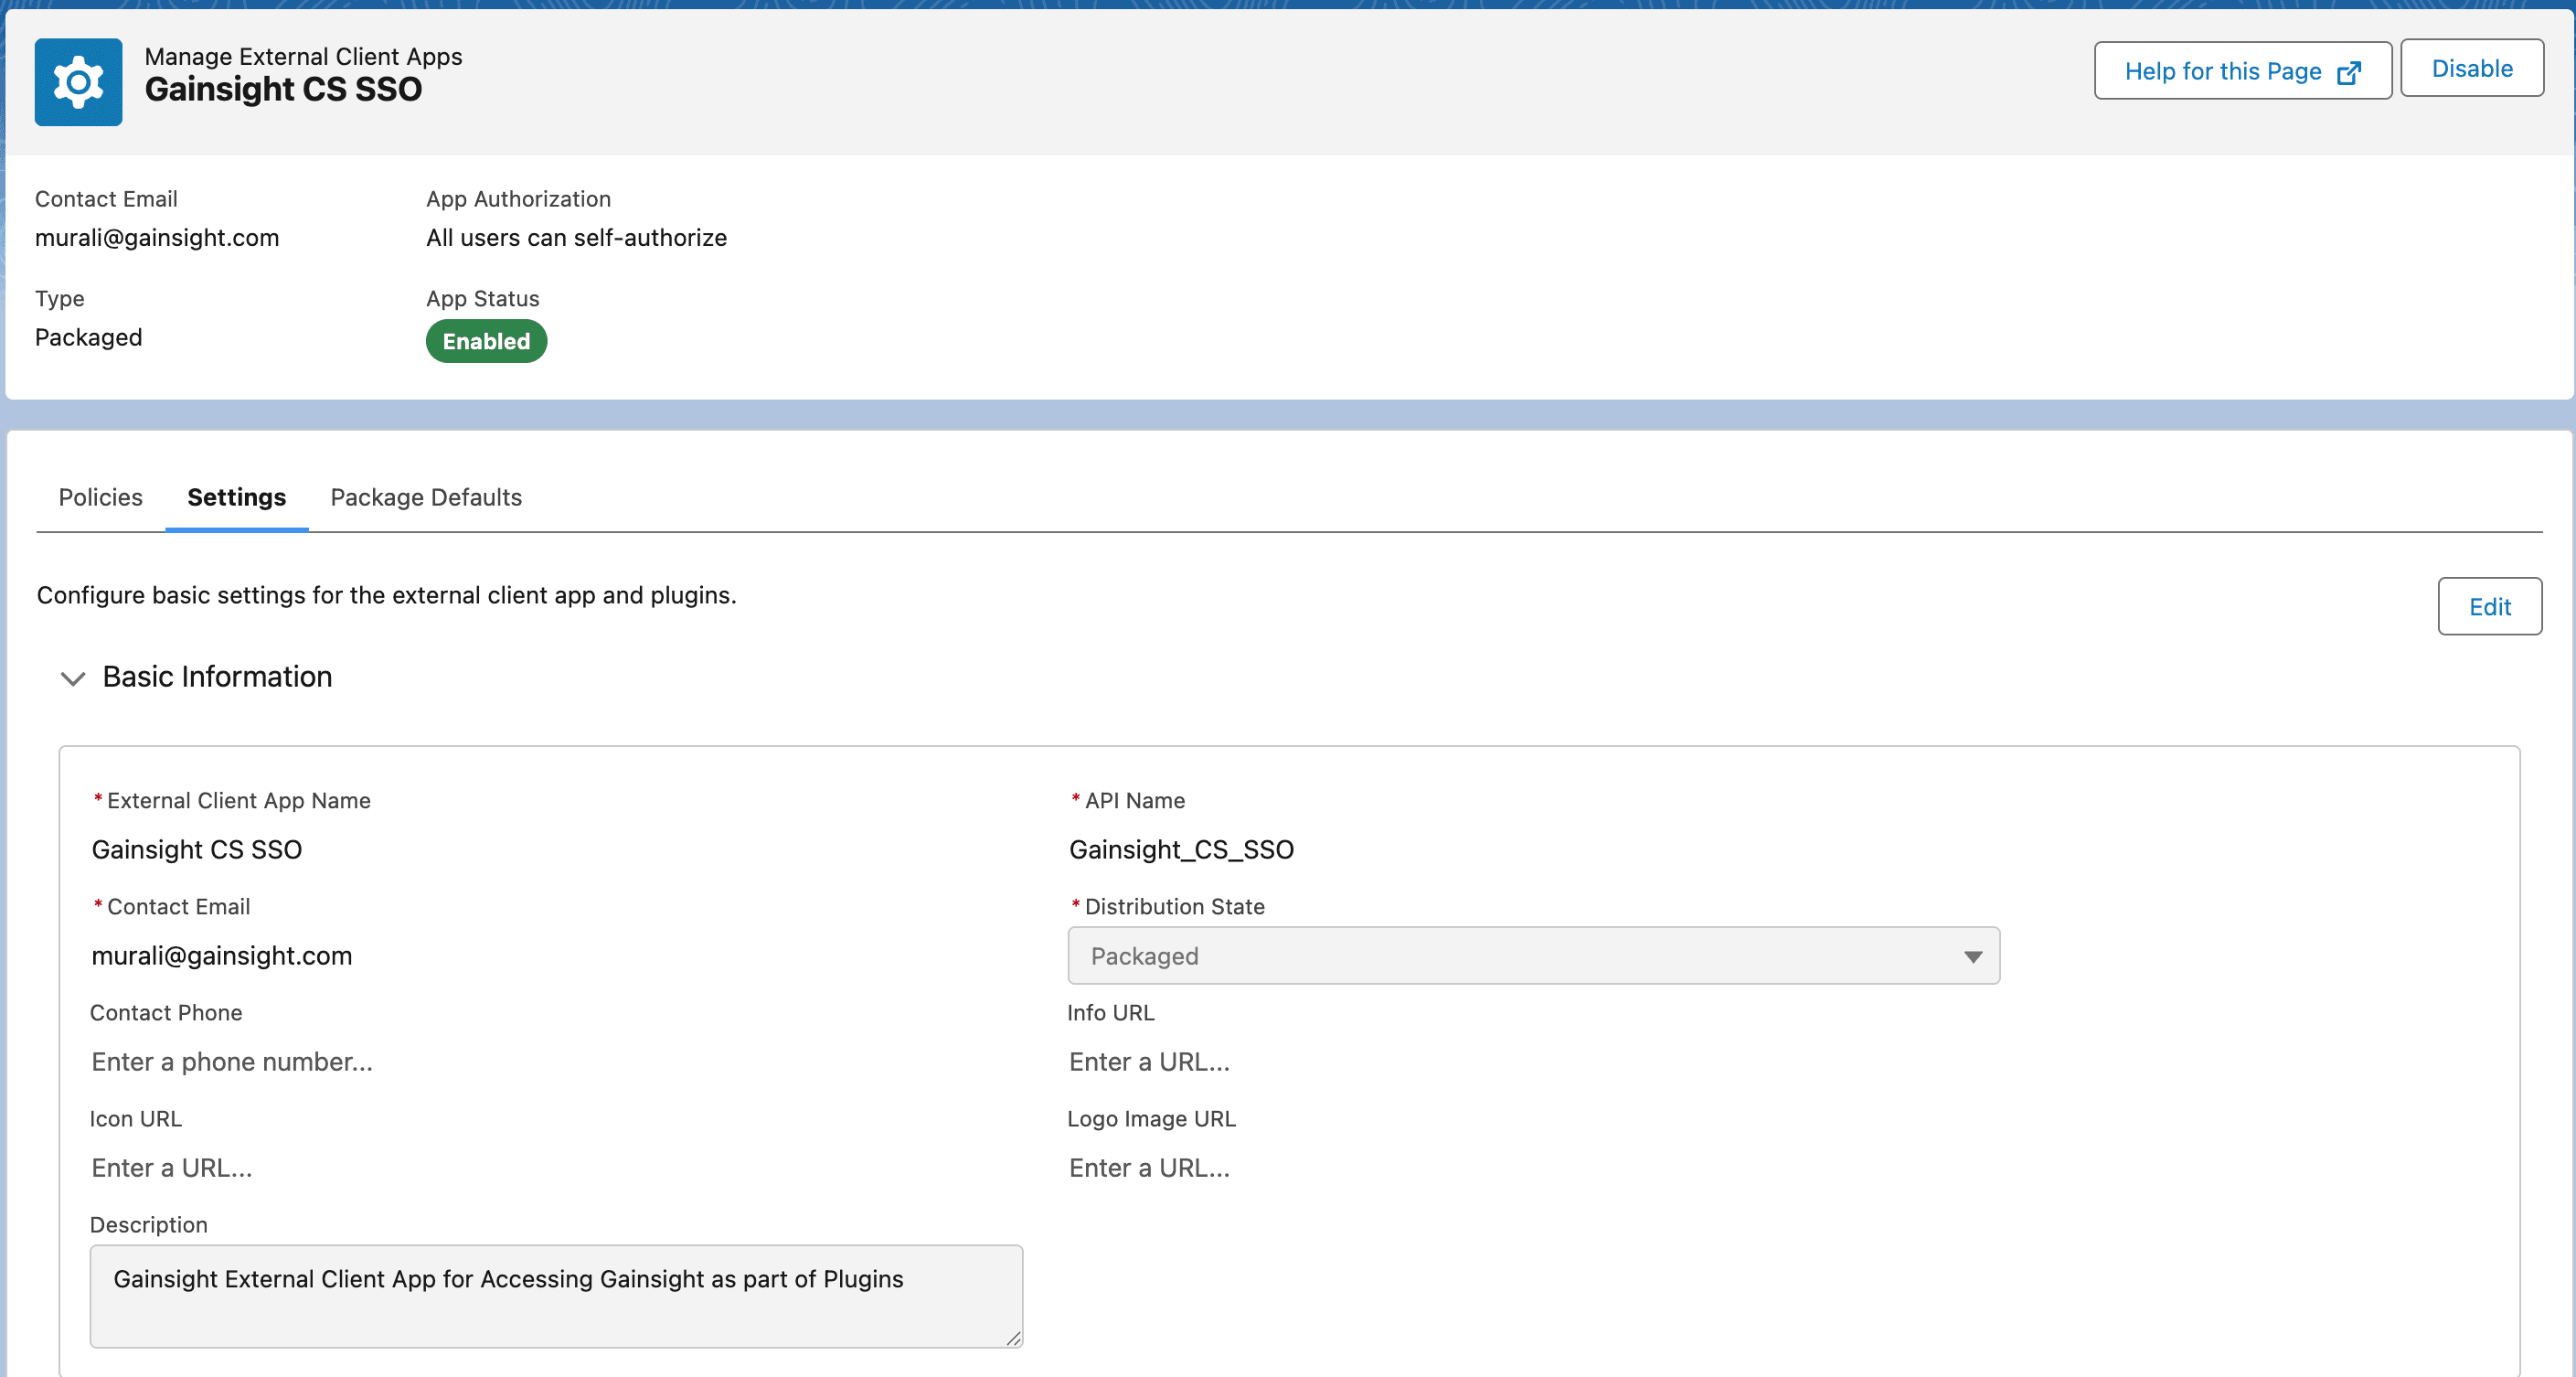This screenshot has height=1377, width=2576.
Task: Open the Distribution State dropdown
Action: [x=1533, y=955]
